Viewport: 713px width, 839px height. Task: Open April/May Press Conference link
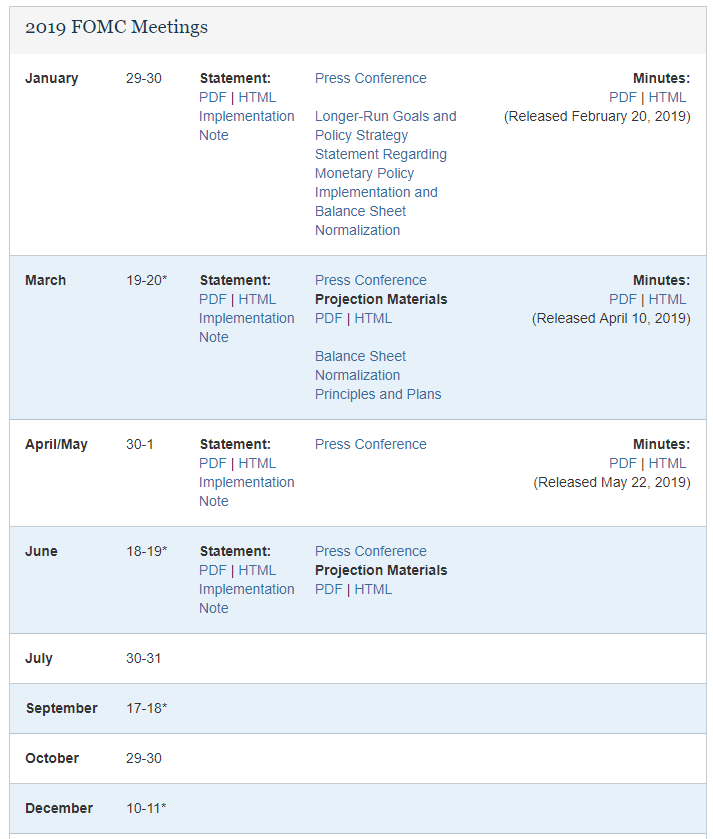click(370, 444)
